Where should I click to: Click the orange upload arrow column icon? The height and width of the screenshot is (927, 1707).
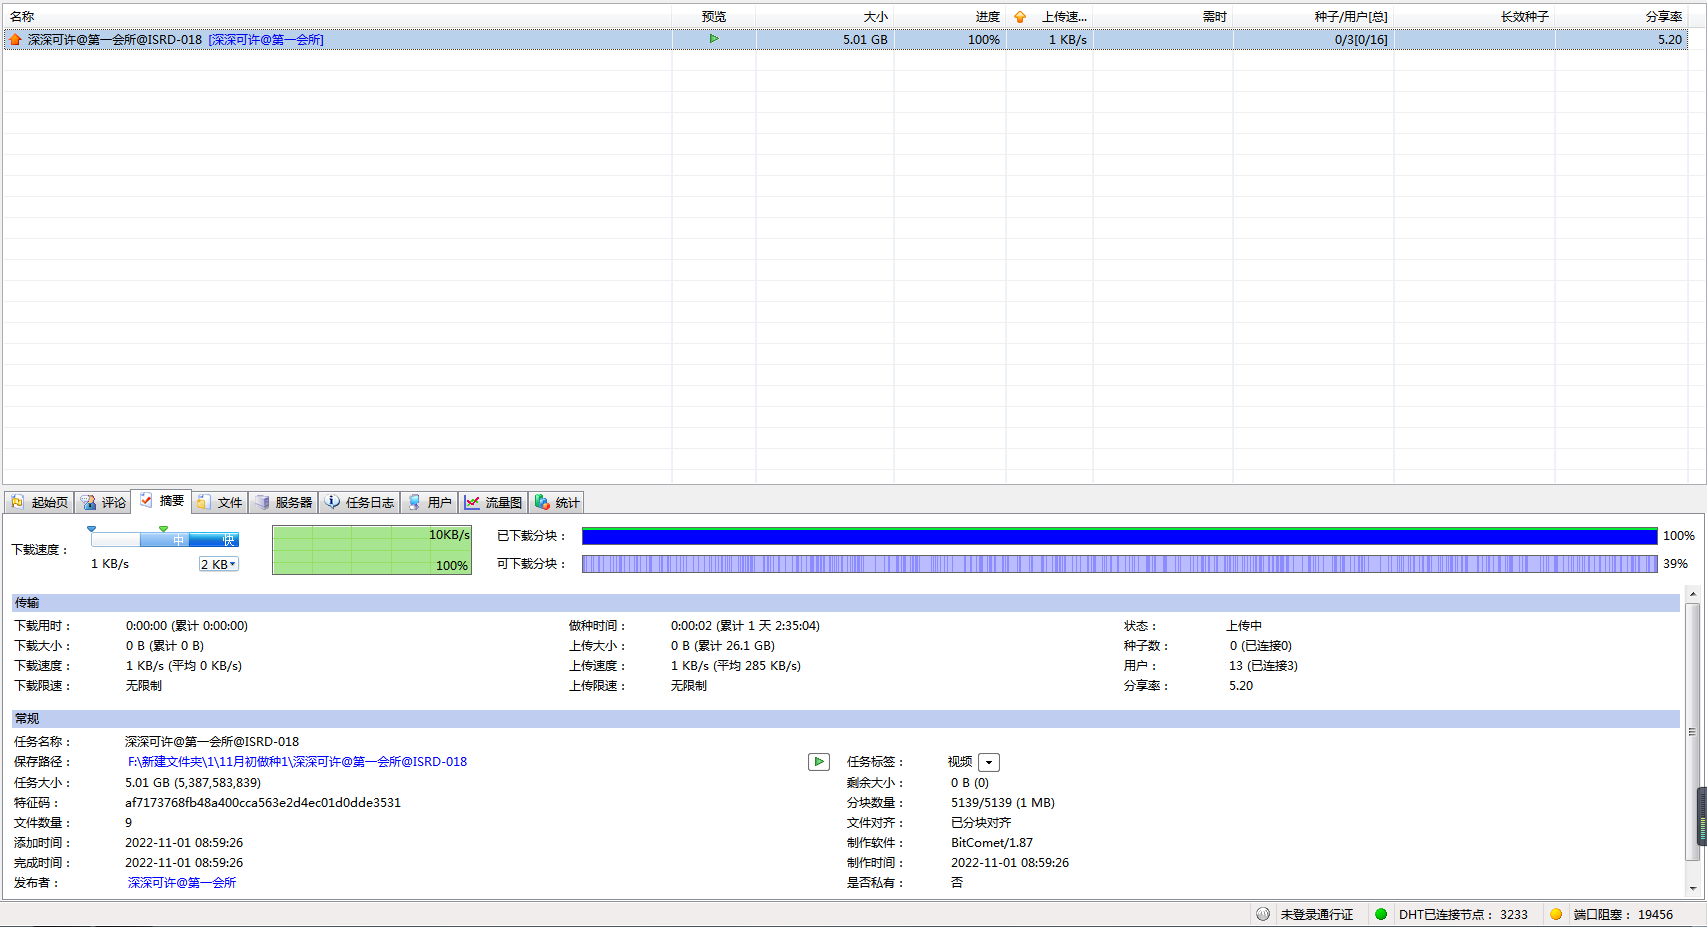pyautogui.click(x=1020, y=17)
